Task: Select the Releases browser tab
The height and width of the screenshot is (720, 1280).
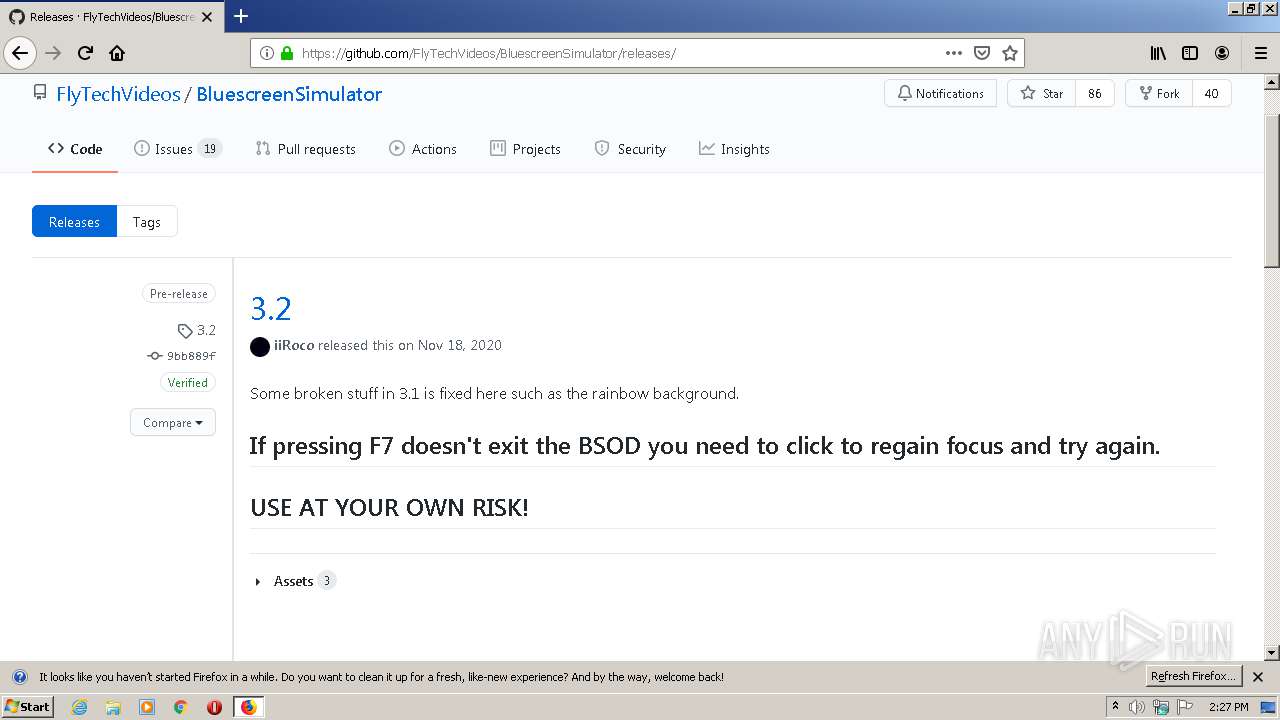Action: click(113, 16)
